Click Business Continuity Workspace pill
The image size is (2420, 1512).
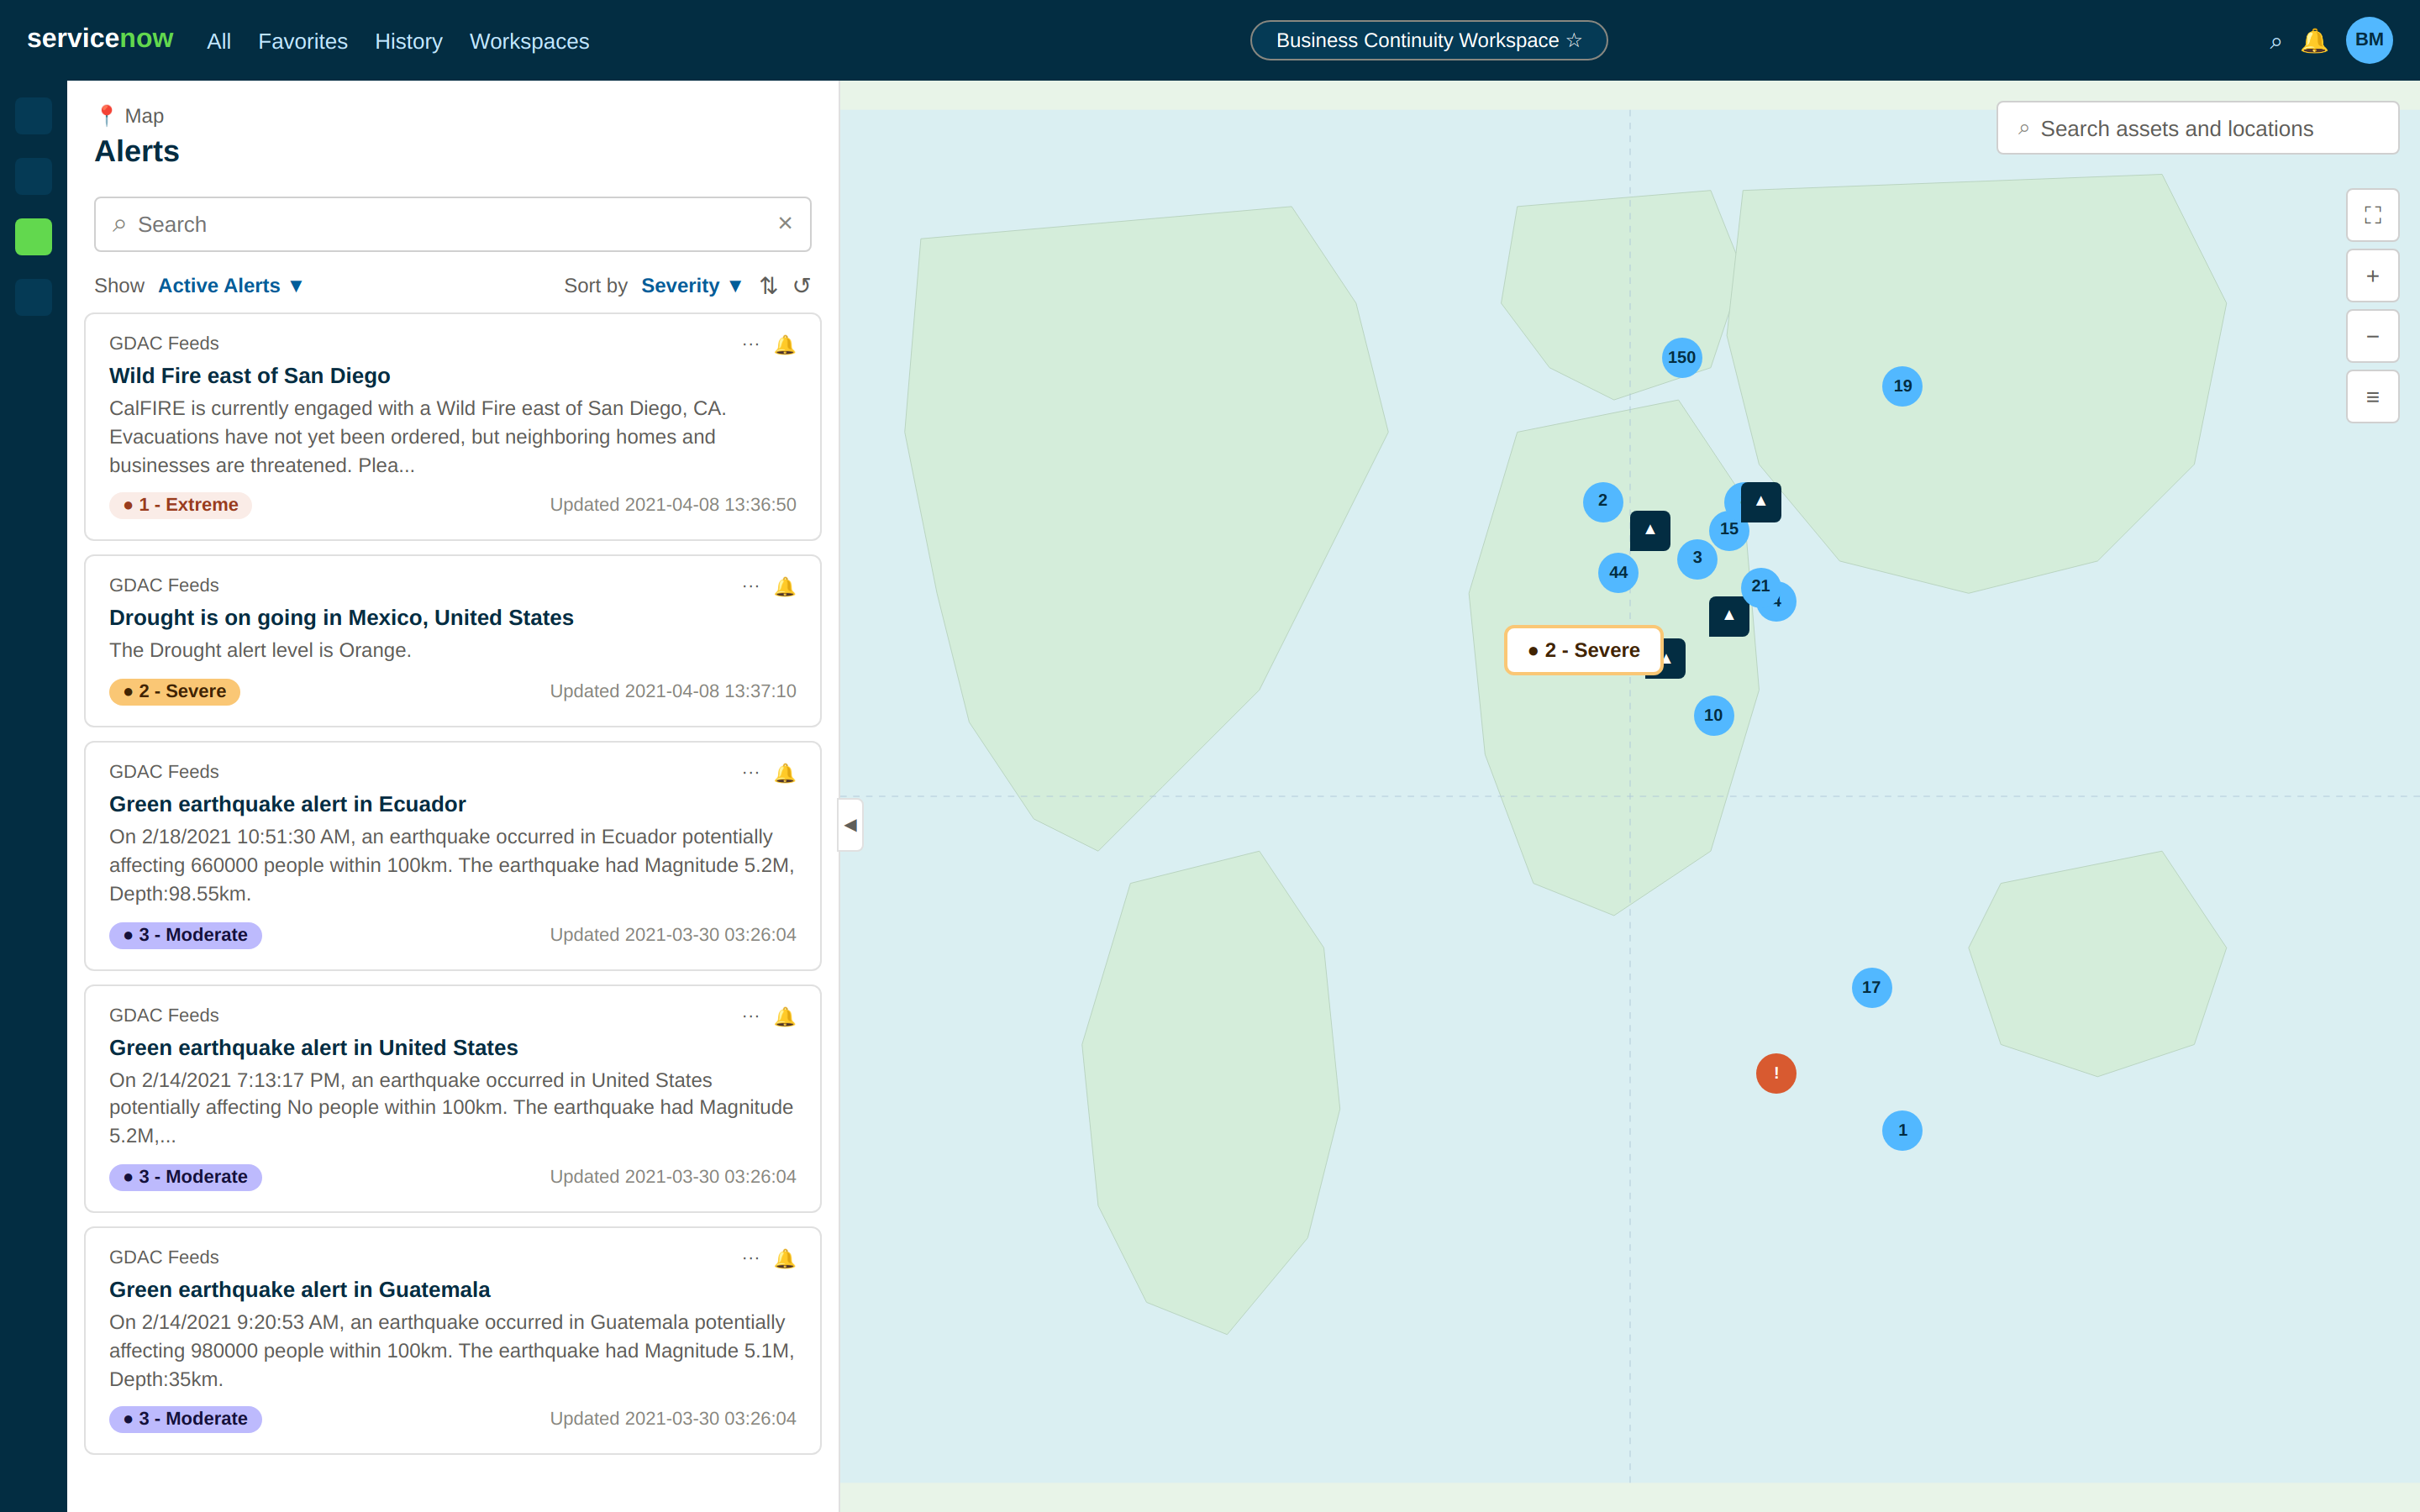click(1428, 40)
